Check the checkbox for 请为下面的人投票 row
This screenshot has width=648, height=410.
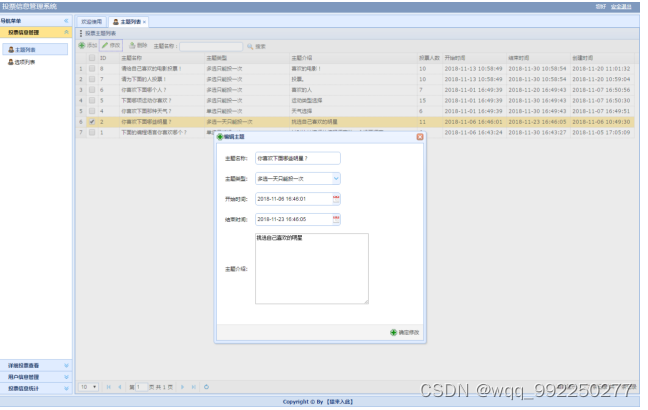pos(92,79)
